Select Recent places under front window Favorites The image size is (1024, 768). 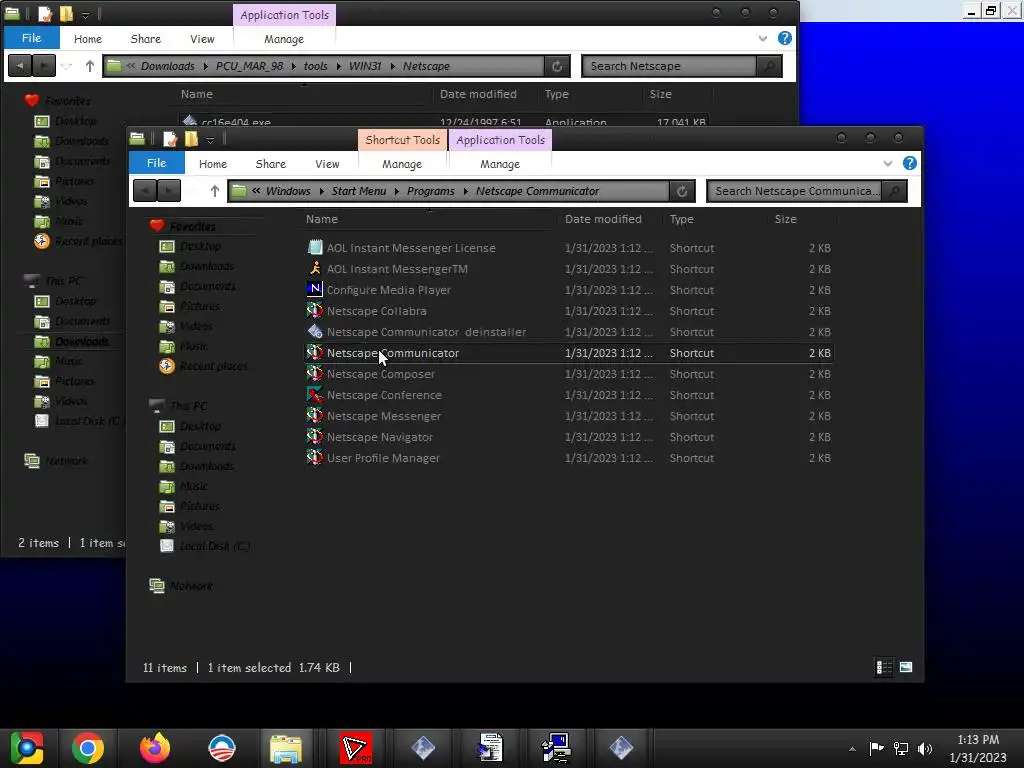click(213, 366)
